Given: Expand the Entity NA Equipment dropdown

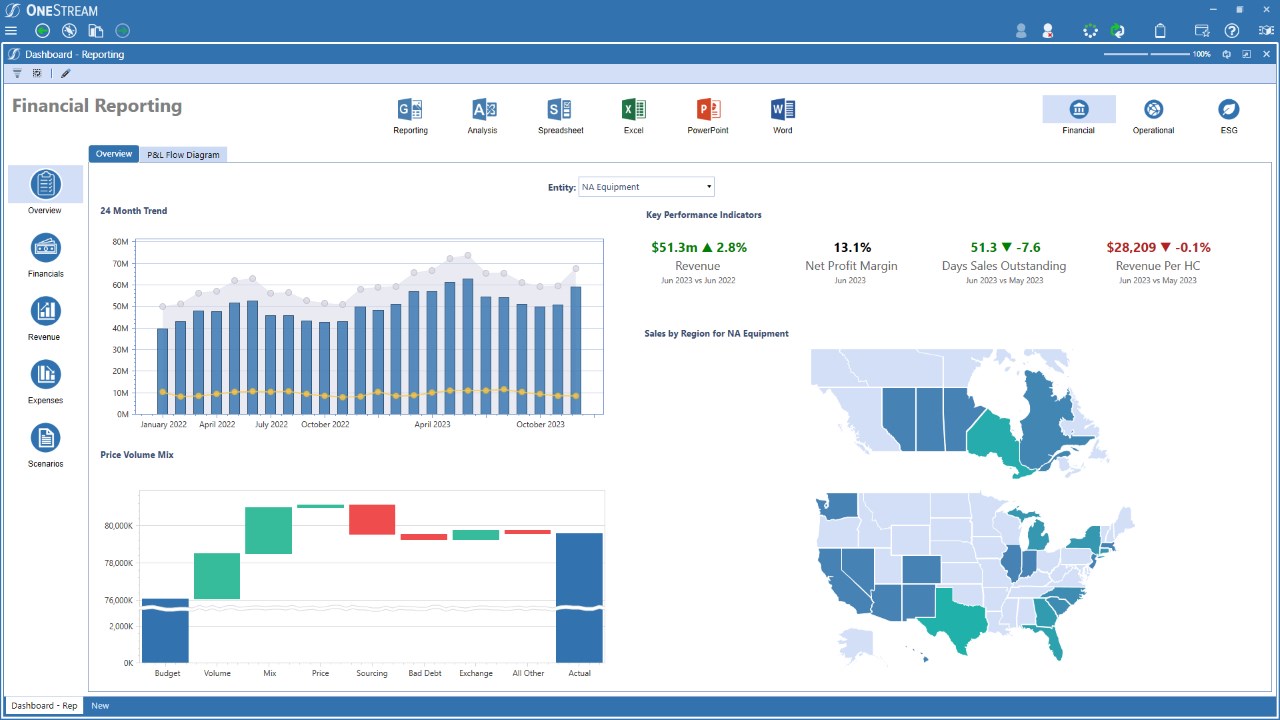Looking at the screenshot, I should tap(647, 187).
